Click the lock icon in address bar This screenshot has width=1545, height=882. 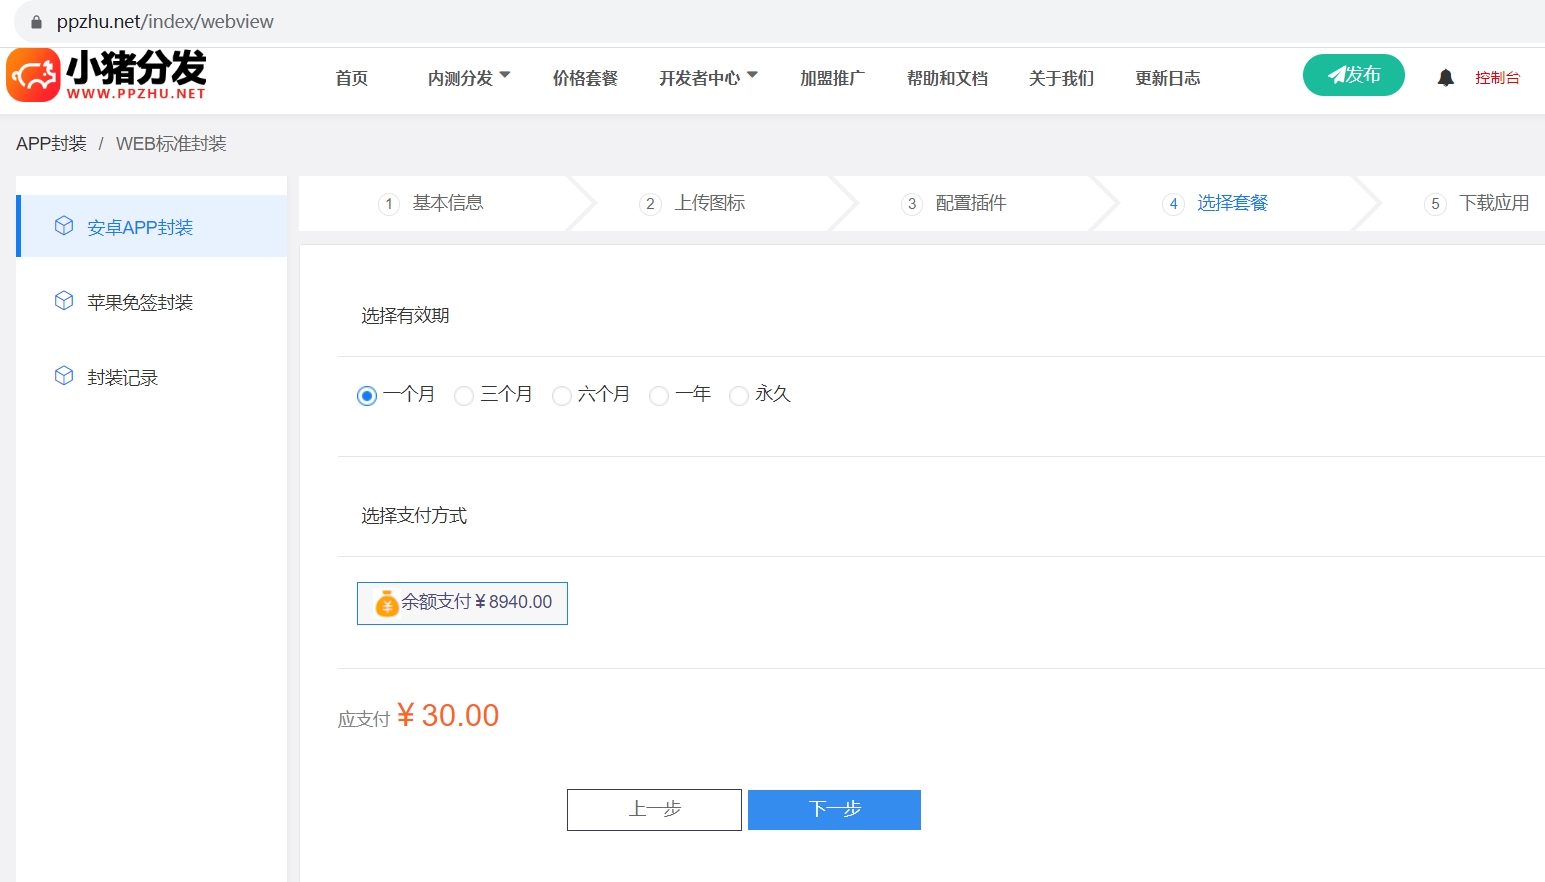tap(37, 22)
